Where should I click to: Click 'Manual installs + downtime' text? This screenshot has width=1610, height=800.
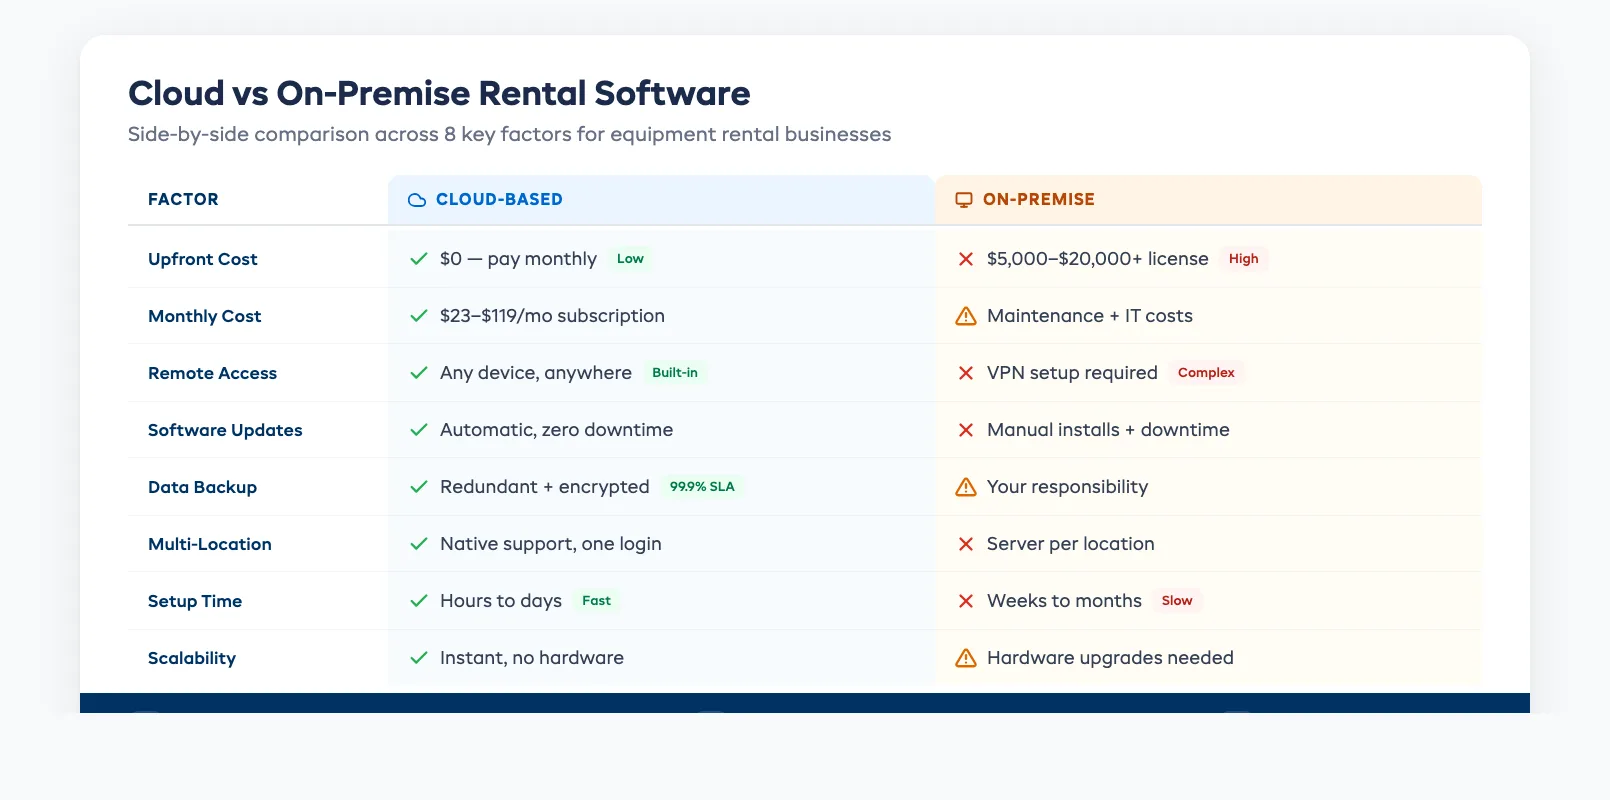tap(1108, 430)
